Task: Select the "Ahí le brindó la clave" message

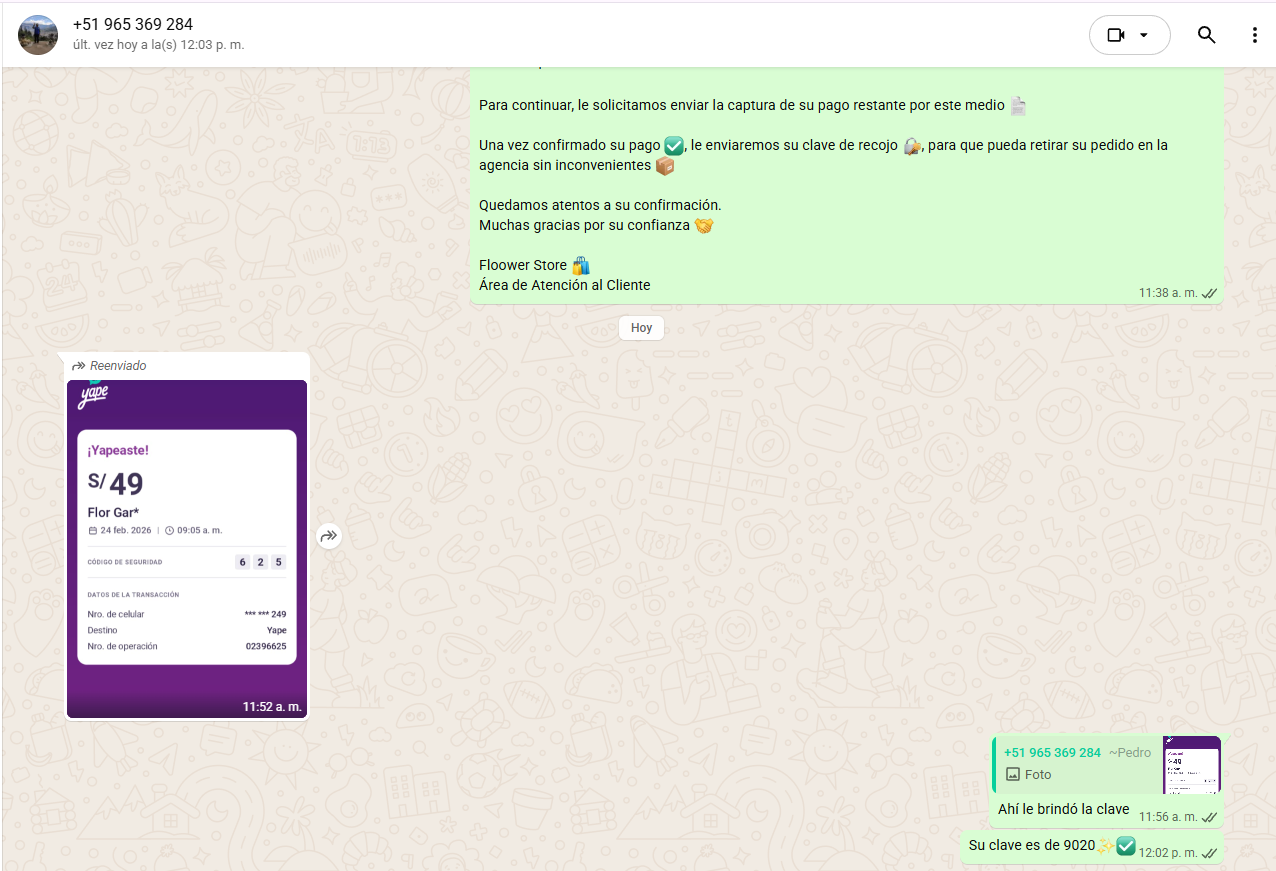Action: pos(1063,809)
